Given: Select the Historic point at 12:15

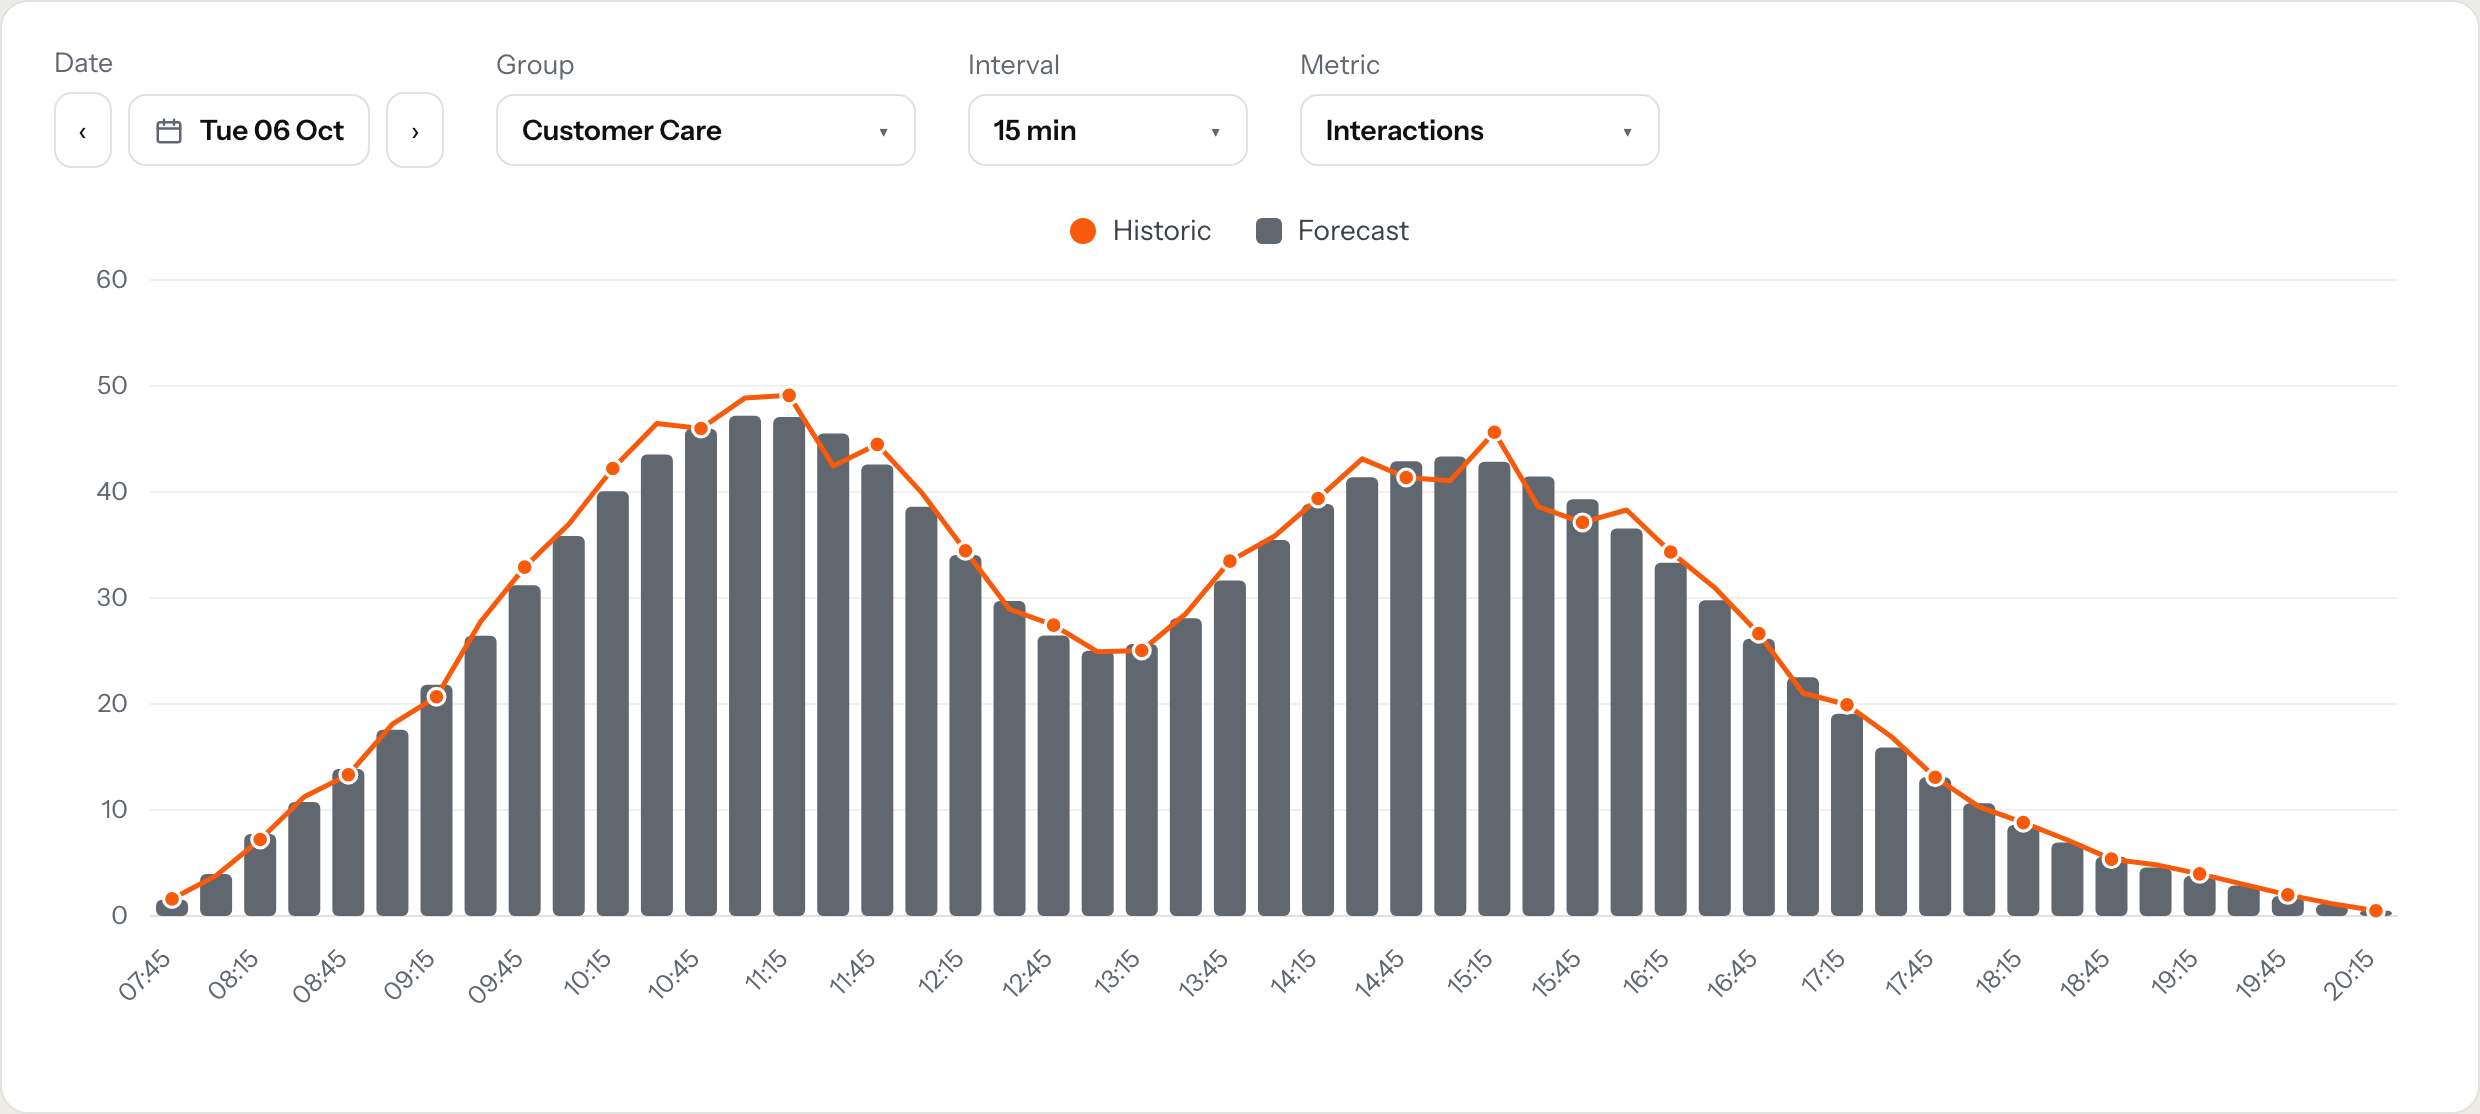Looking at the screenshot, I should pos(965,551).
